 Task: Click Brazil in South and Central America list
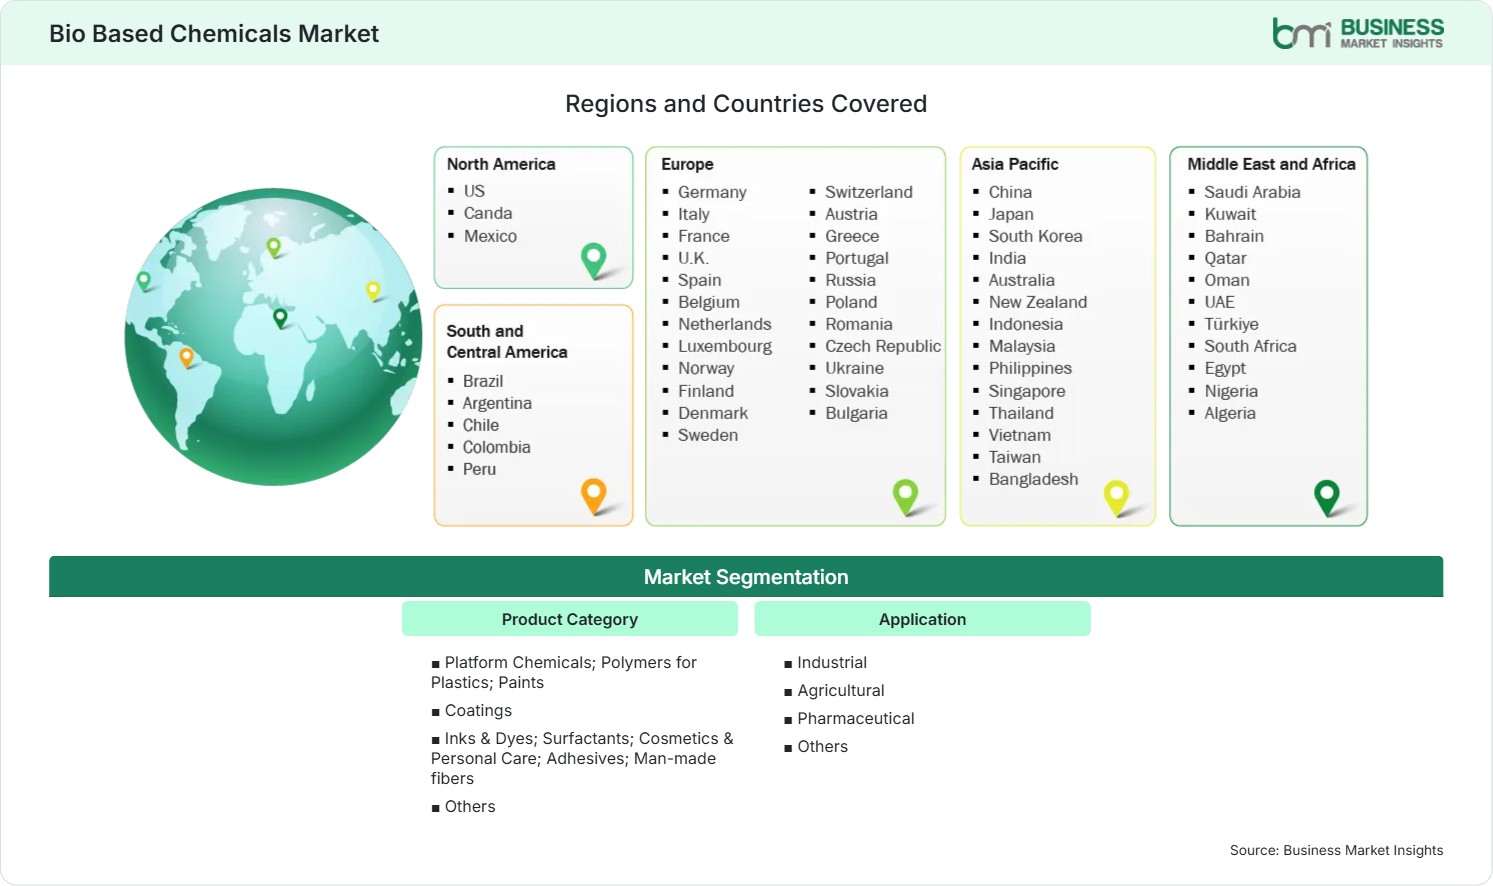[x=483, y=381]
